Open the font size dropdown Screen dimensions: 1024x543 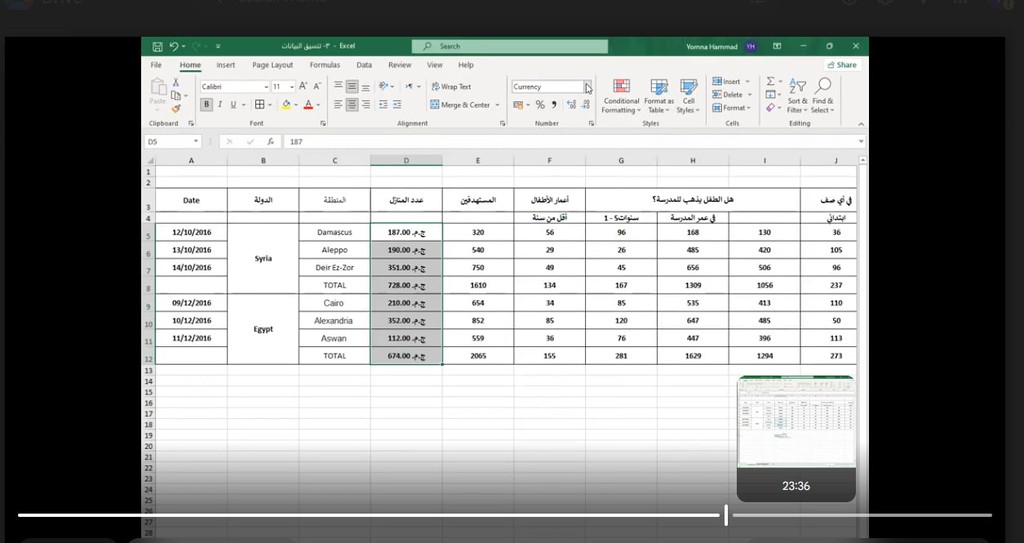291,87
